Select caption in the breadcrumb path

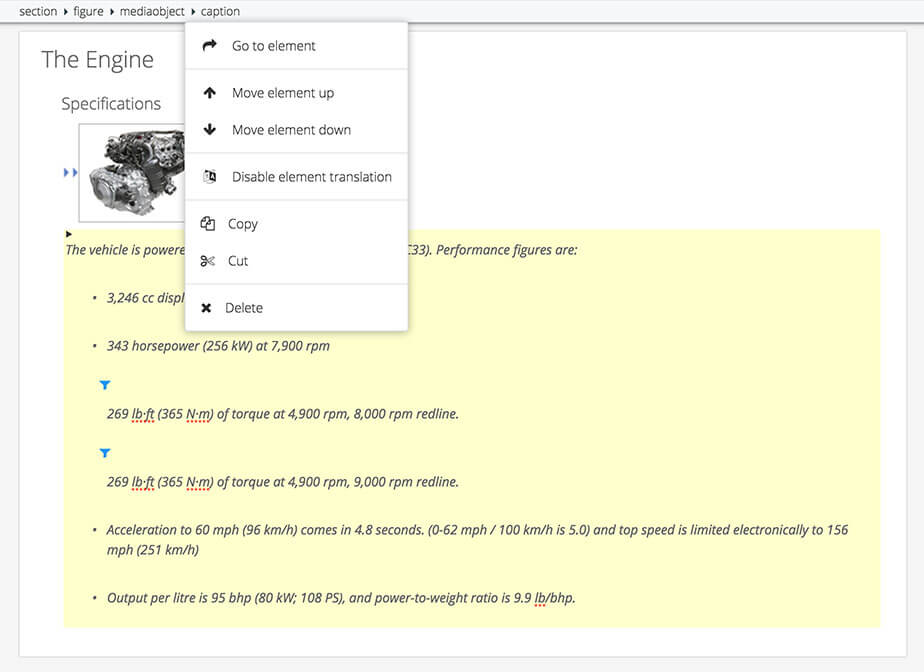click(x=220, y=11)
